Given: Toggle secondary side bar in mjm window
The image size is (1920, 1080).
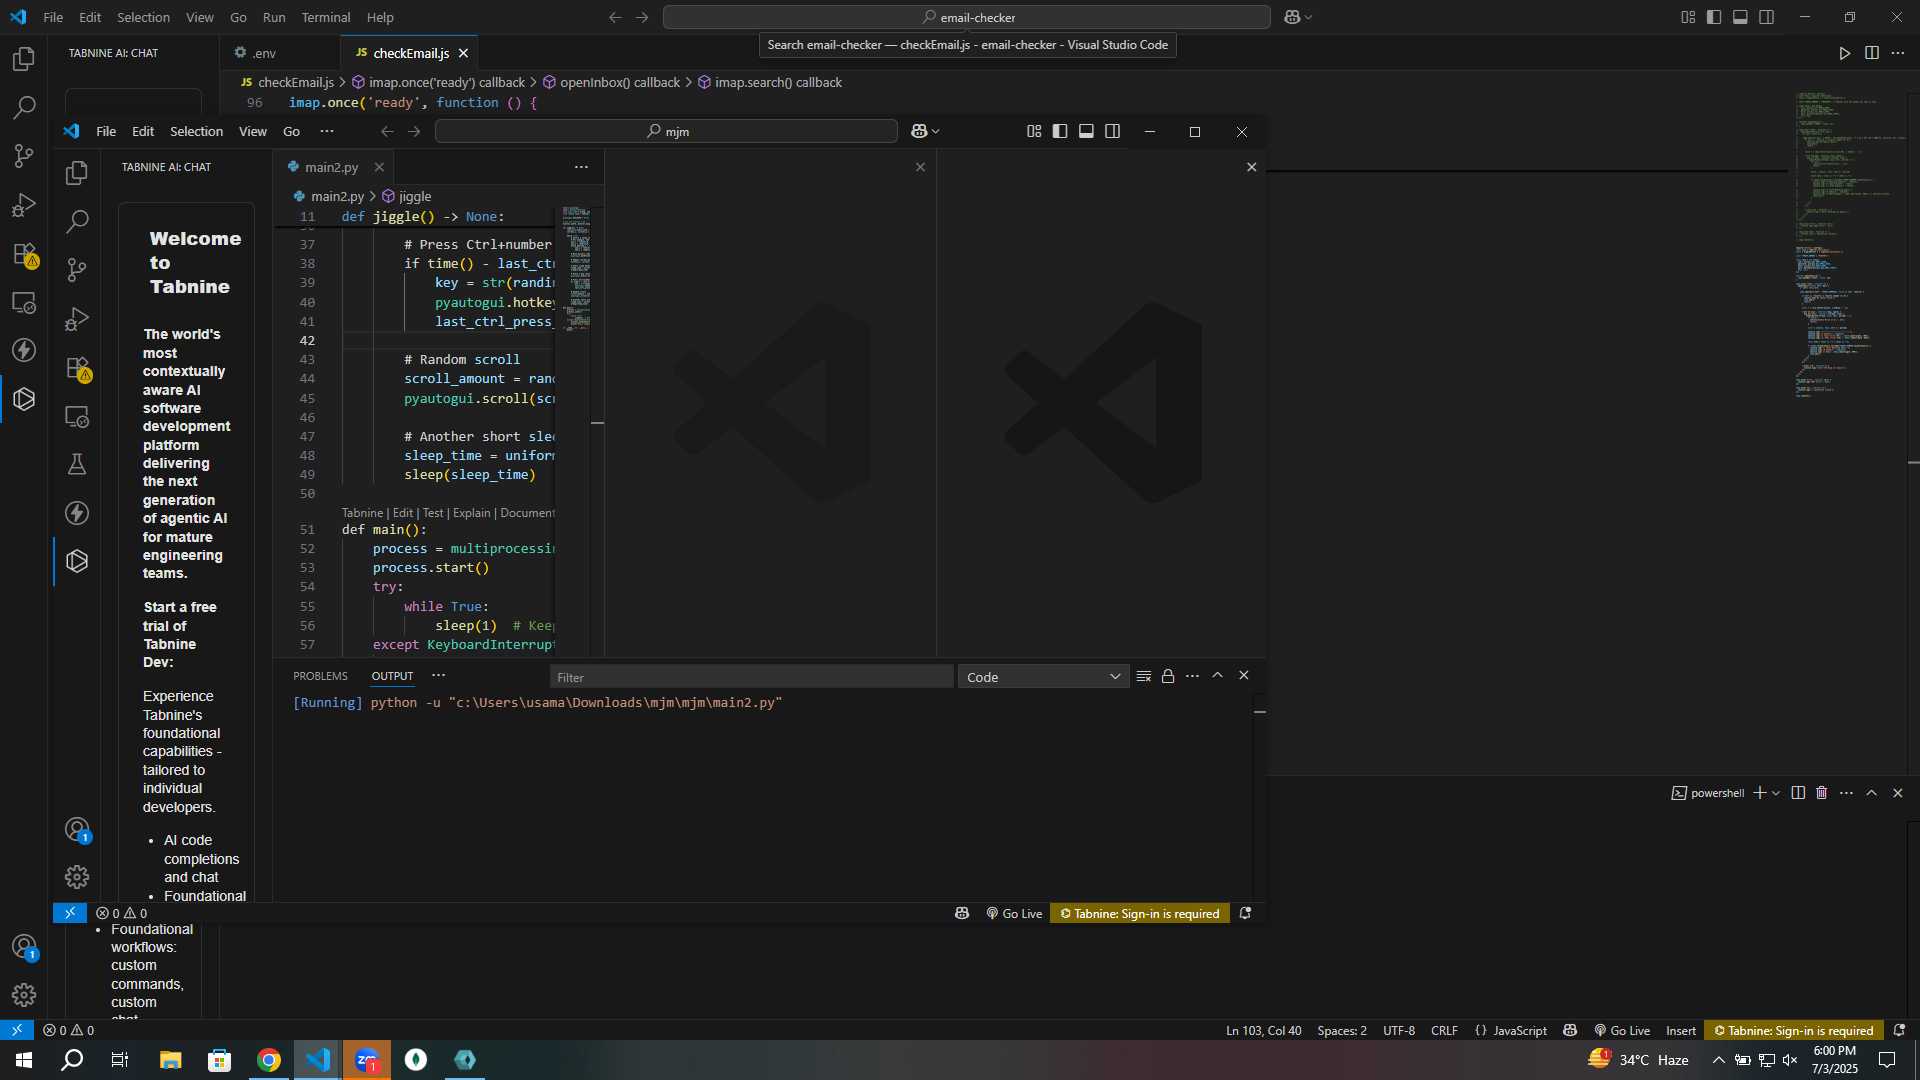Looking at the screenshot, I should click(1112, 131).
